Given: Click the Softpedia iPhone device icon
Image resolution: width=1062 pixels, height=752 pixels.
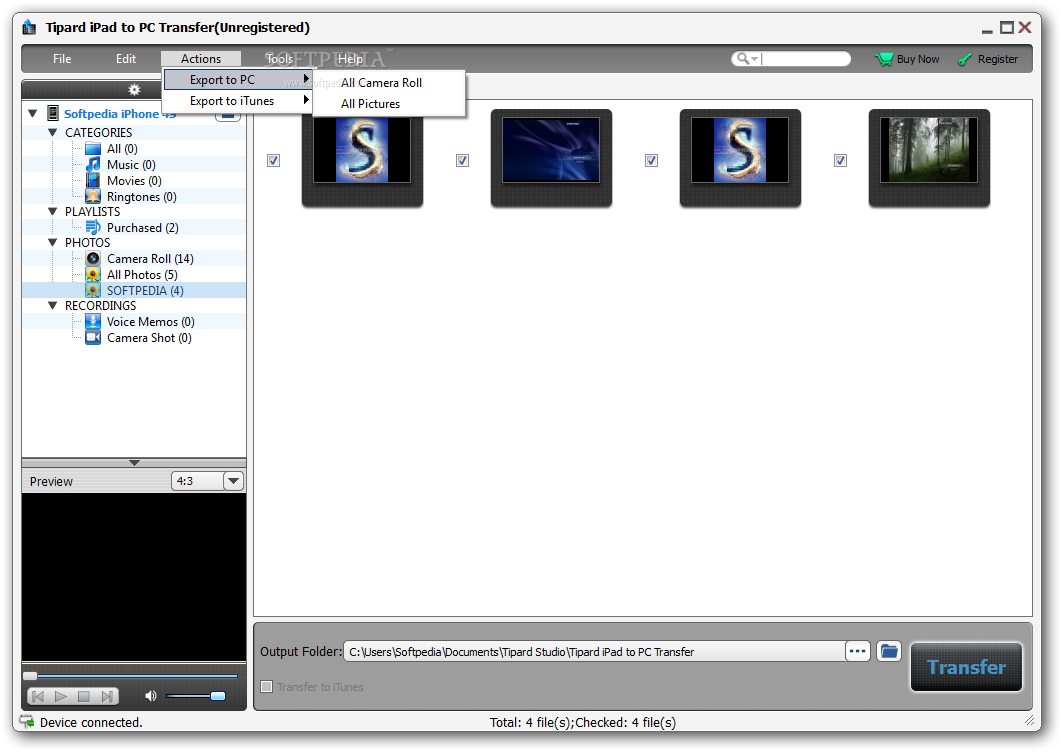Looking at the screenshot, I should (x=52, y=113).
